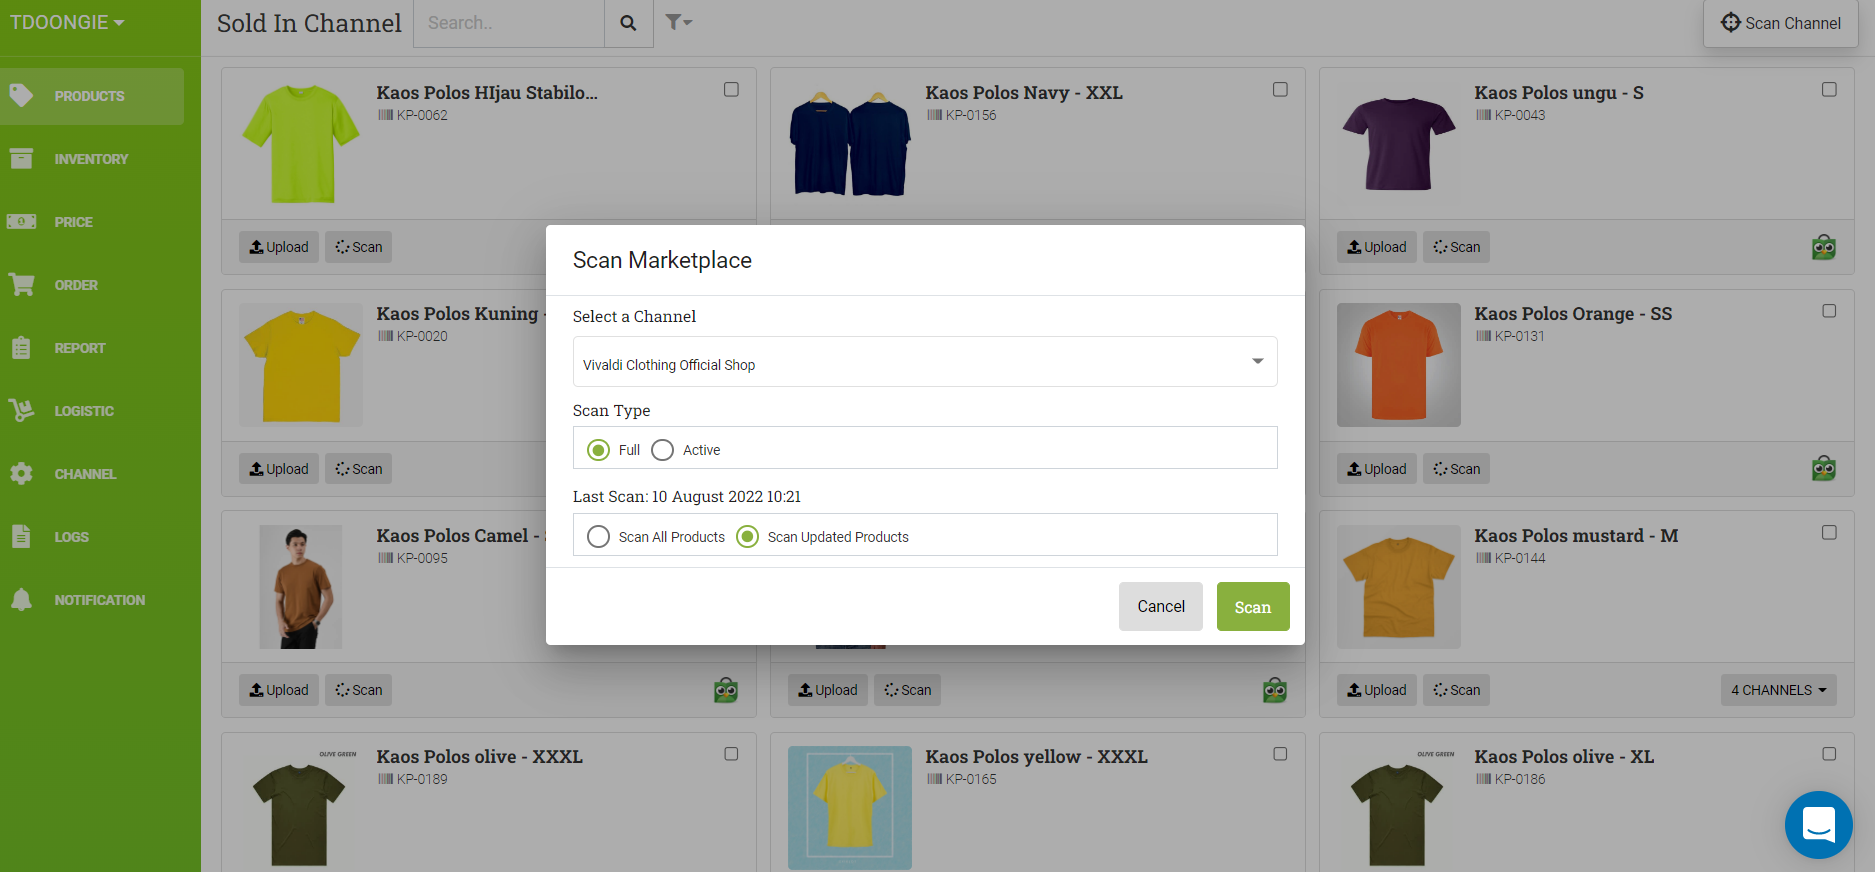Viewport: 1875px width, 872px height.
Task: Click Tokopedia owl icon on ungu - S card
Action: point(1824,247)
